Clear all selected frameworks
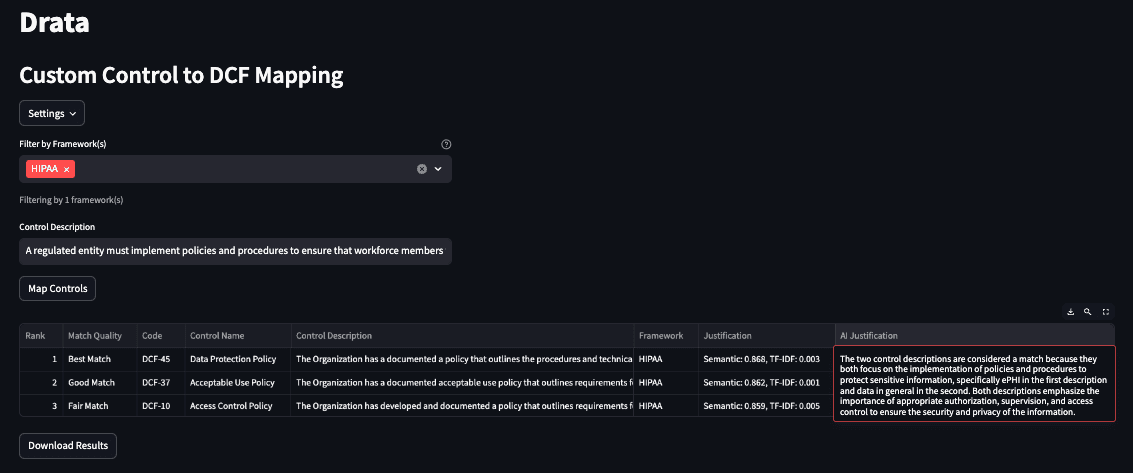1133x473 pixels. (422, 169)
